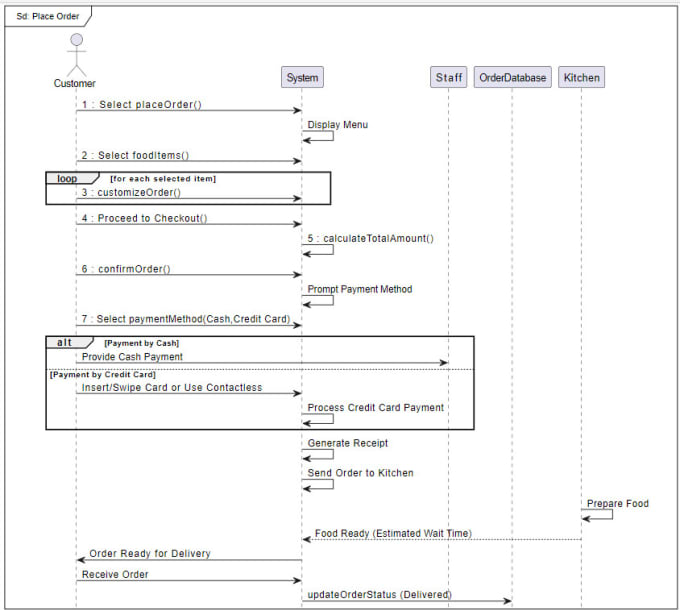The width and height of the screenshot is (680, 610).
Task: Click the Generate Receipt self-call loop arrow
Action: pyautogui.click(x=318, y=454)
